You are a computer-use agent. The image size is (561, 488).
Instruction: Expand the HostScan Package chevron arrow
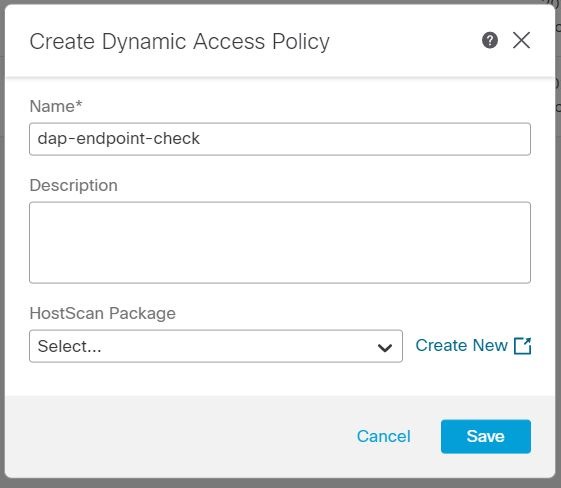coord(385,347)
